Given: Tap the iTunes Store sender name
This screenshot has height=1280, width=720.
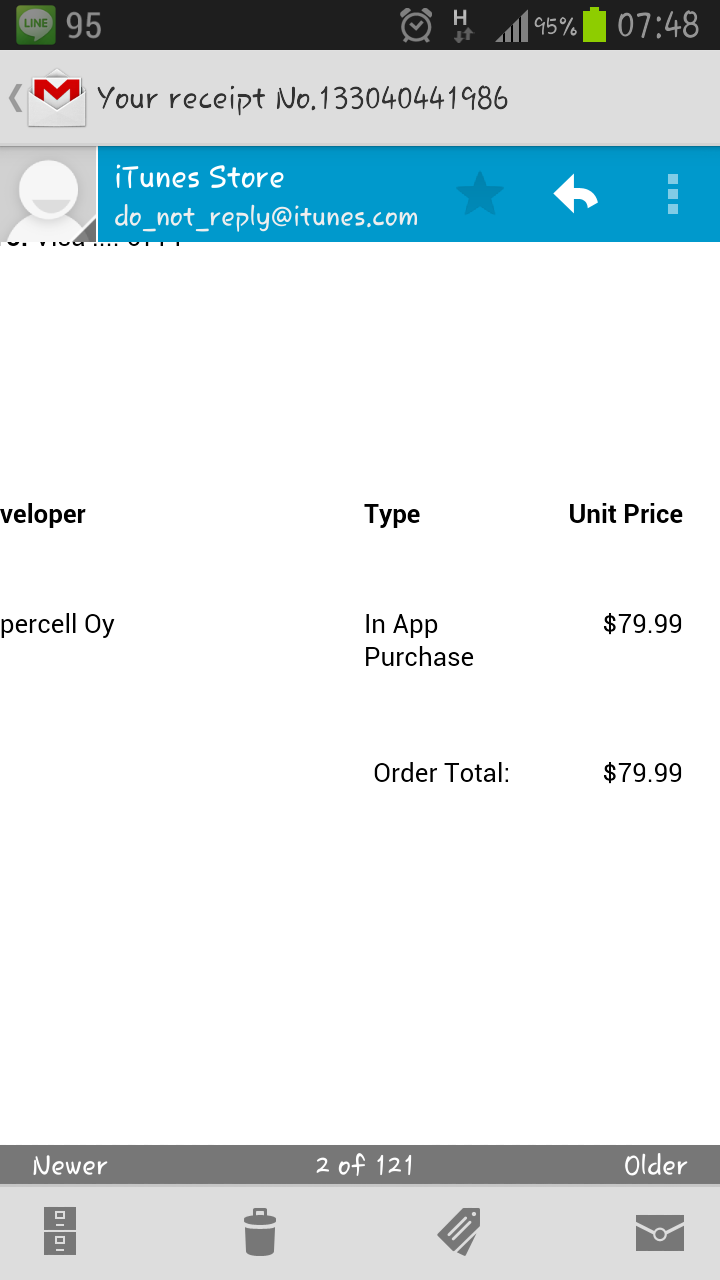Looking at the screenshot, I should click(x=199, y=178).
